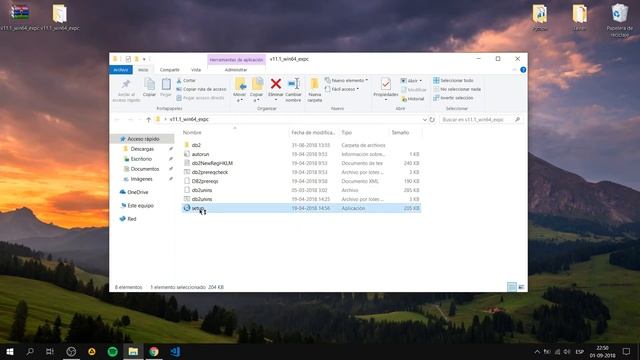
Task: Open Google Chrome from the taskbar
Action: point(154,351)
